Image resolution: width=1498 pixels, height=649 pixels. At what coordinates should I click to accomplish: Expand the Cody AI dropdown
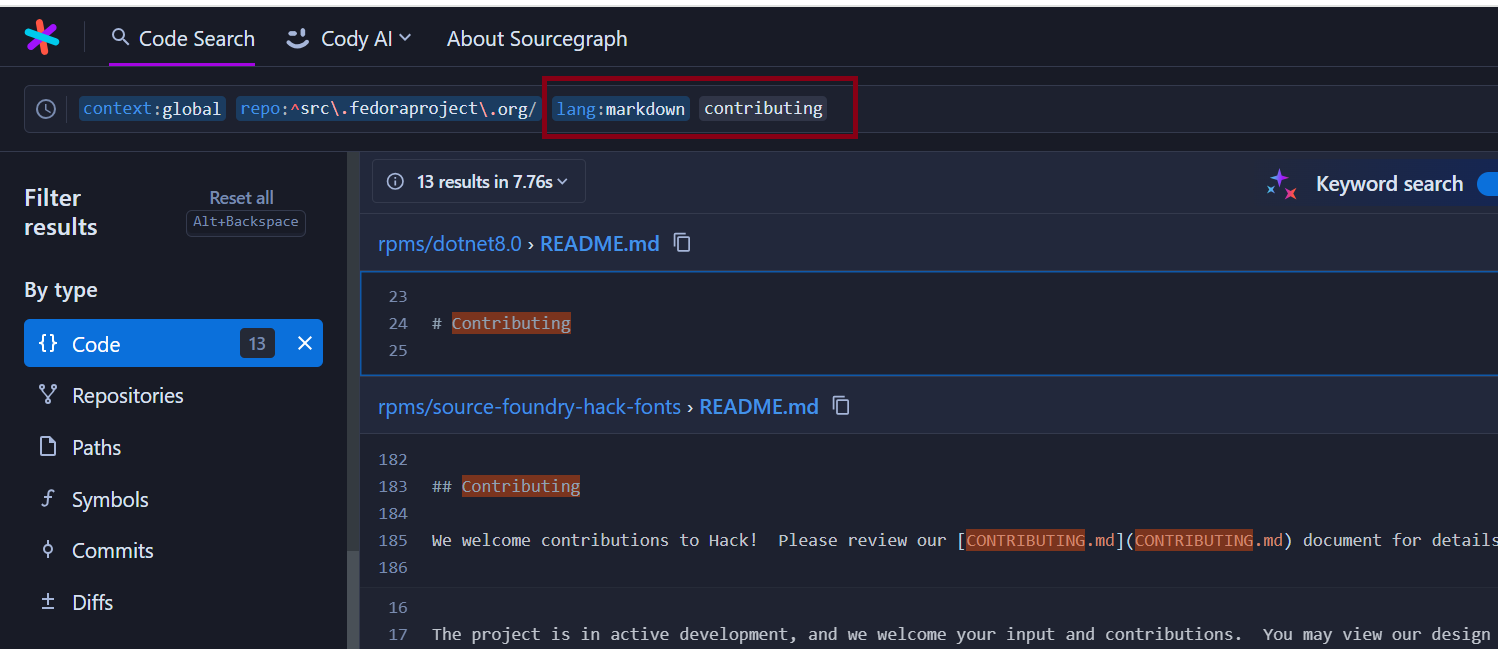coord(349,38)
